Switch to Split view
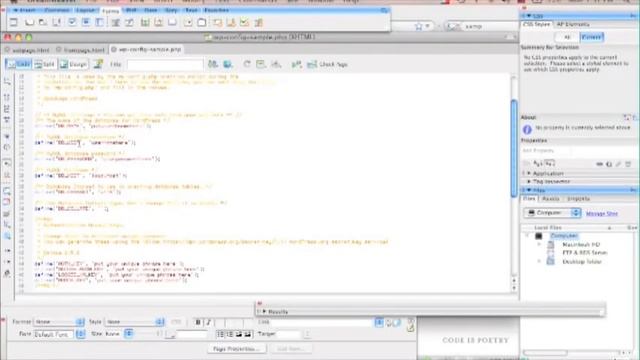Viewport: 640px width, 360px height. tap(44, 64)
